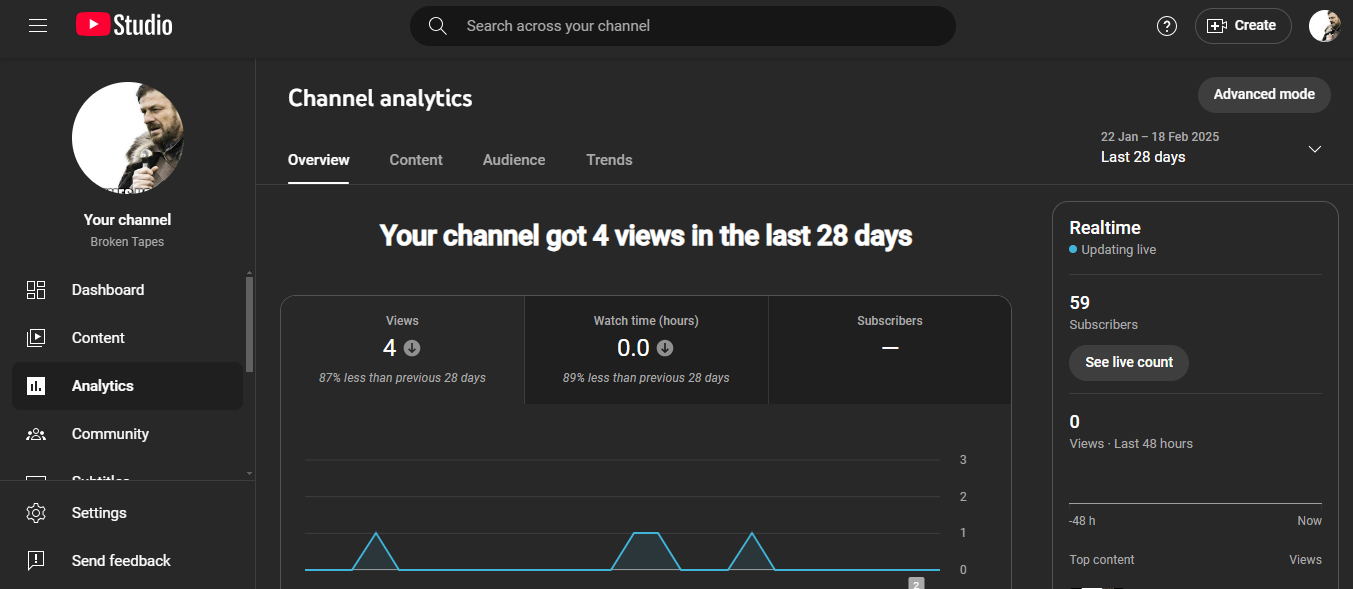This screenshot has width=1353, height=589.
Task: Switch to the Overview tab
Action: coord(319,160)
